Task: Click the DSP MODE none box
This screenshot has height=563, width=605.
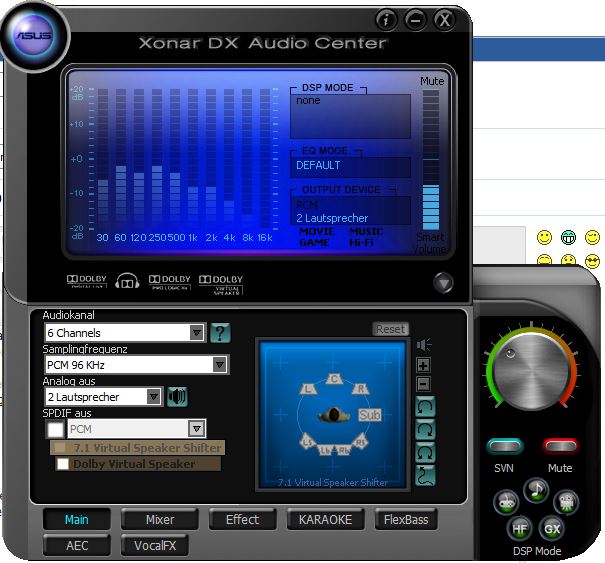Action: [x=350, y=116]
